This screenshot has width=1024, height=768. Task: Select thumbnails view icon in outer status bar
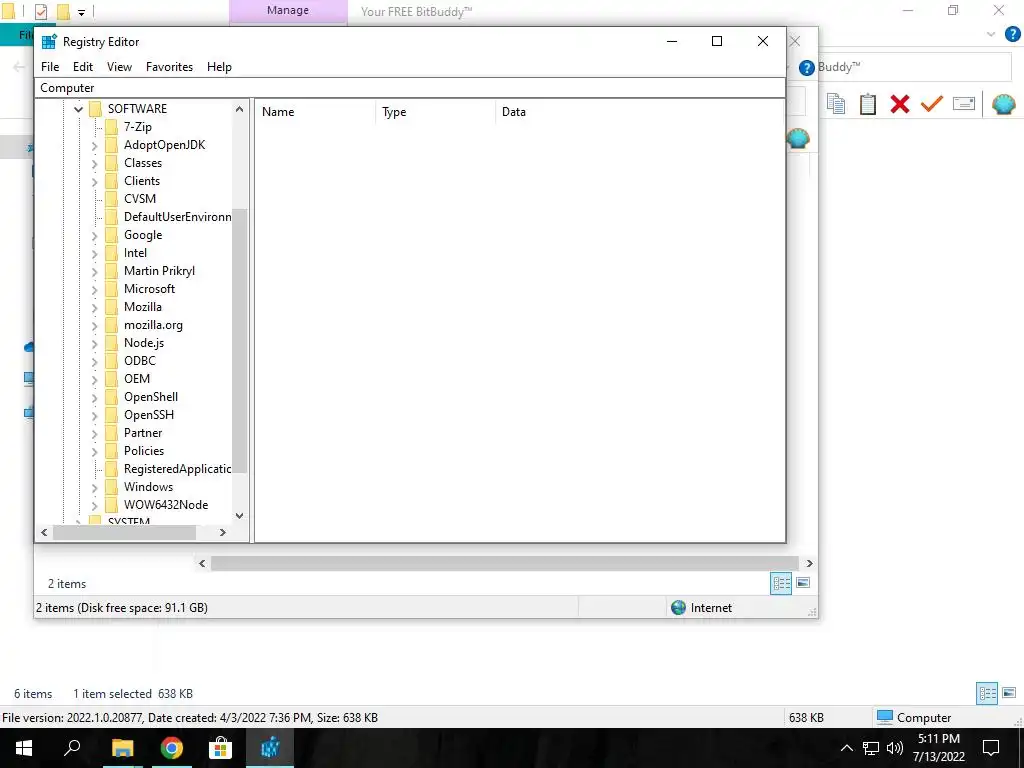click(1009, 693)
